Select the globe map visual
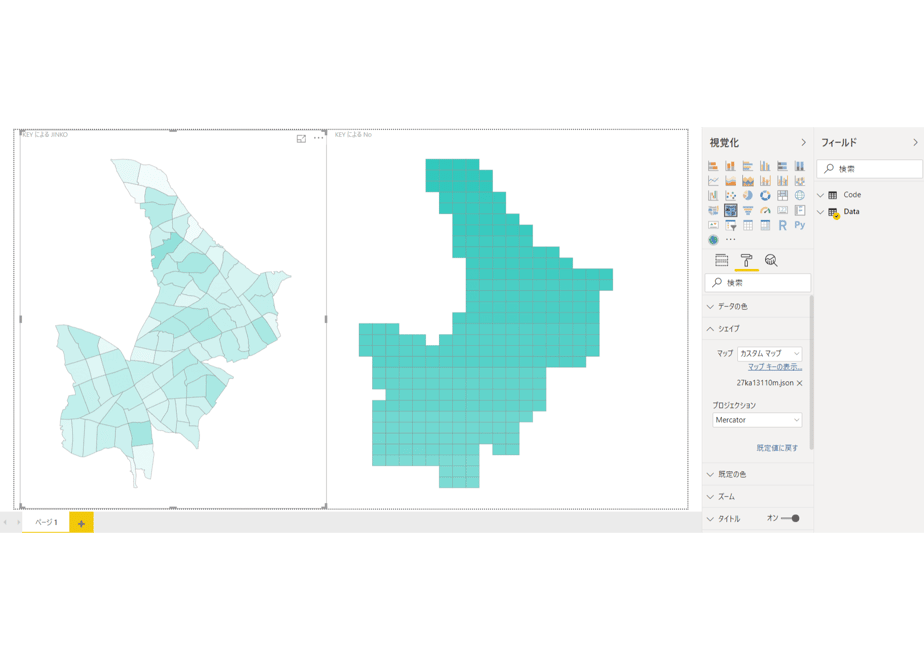This screenshot has height=660, width=924. 800,195
